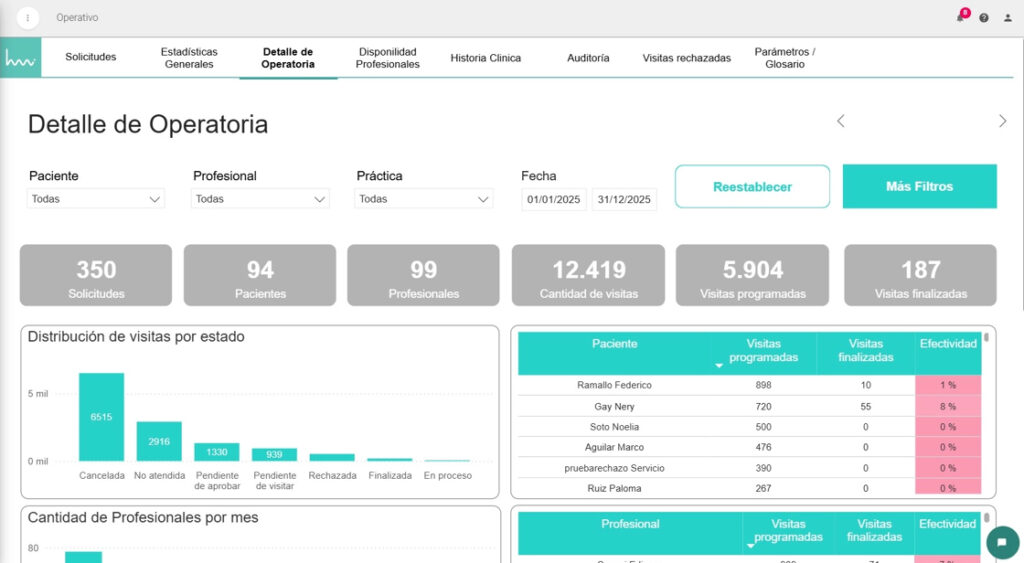Viewport: 1024px width, 563px height.
Task: Open the chat bubble widget
Action: [1002, 542]
